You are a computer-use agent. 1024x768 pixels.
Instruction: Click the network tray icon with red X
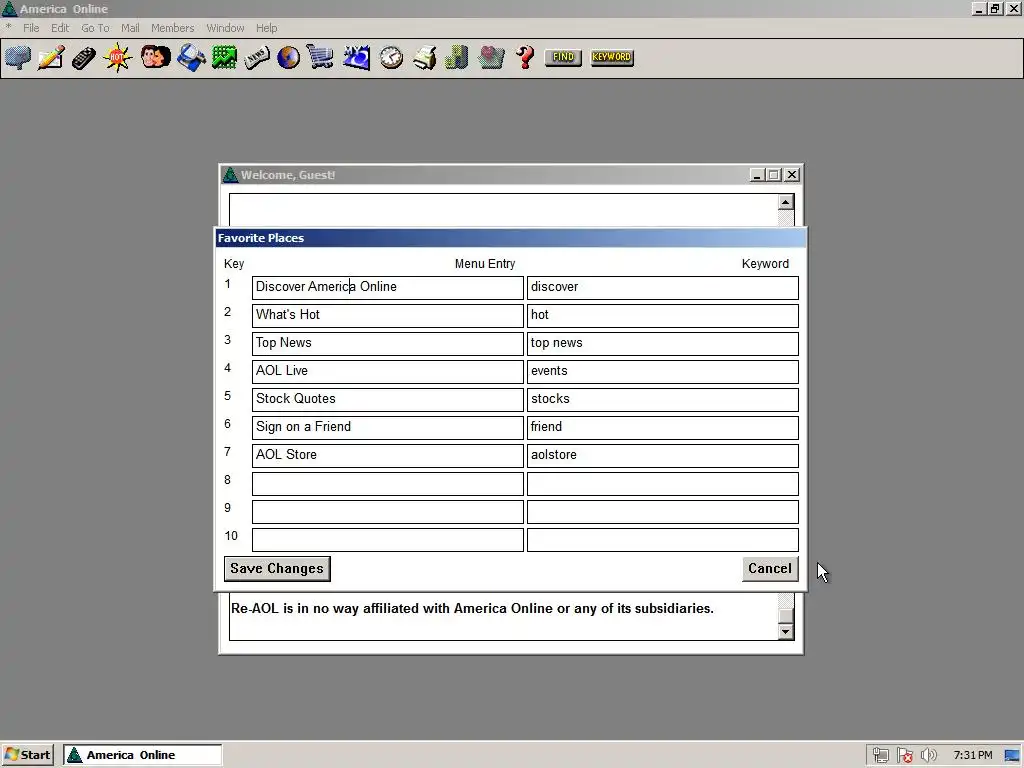[904, 756]
